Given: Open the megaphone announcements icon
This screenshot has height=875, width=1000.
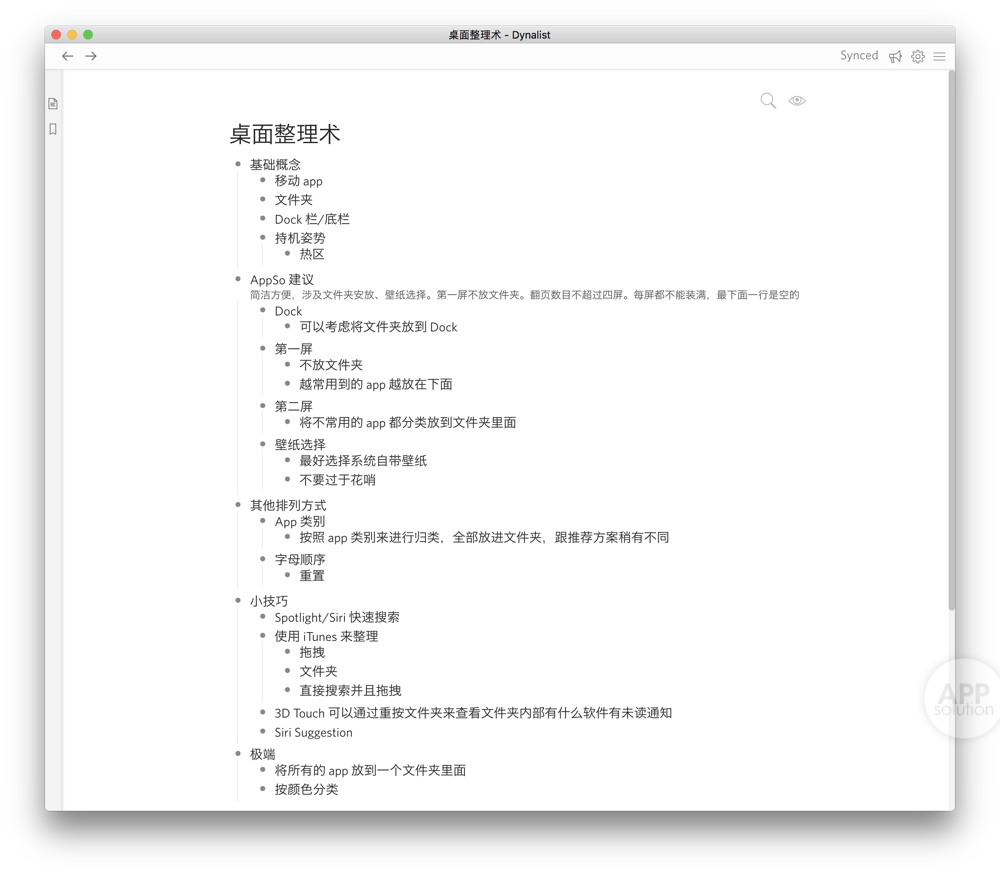Looking at the screenshot, I should pyautogui.click(x=895, y=57).
